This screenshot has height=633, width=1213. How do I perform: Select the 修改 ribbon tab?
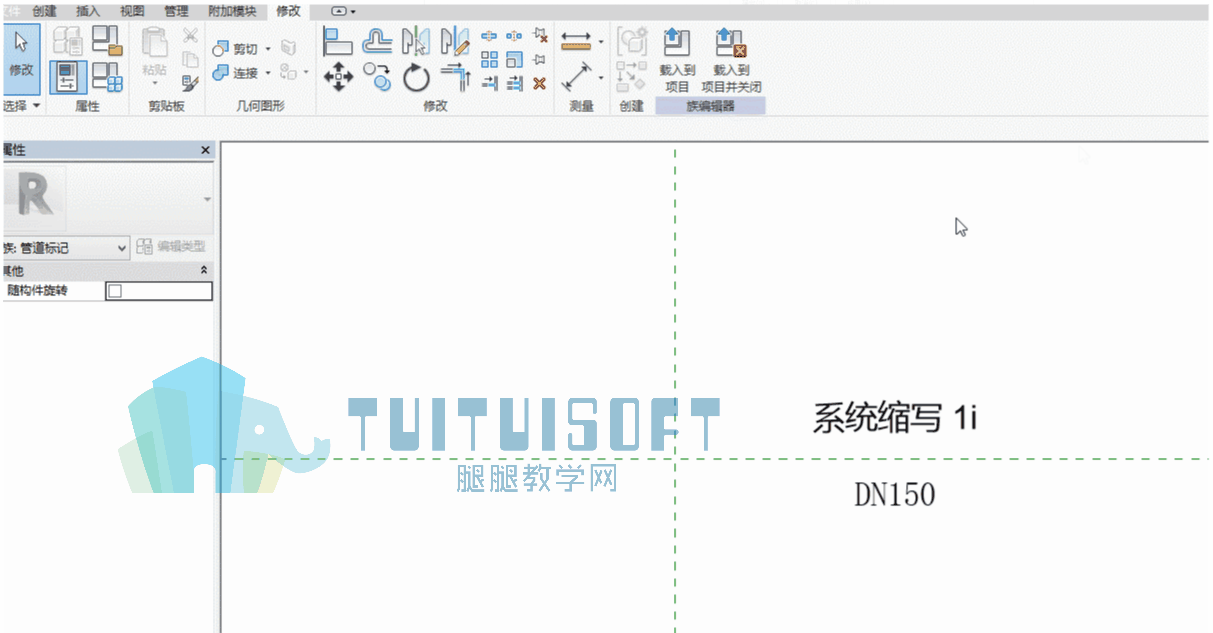coord(288,11)
